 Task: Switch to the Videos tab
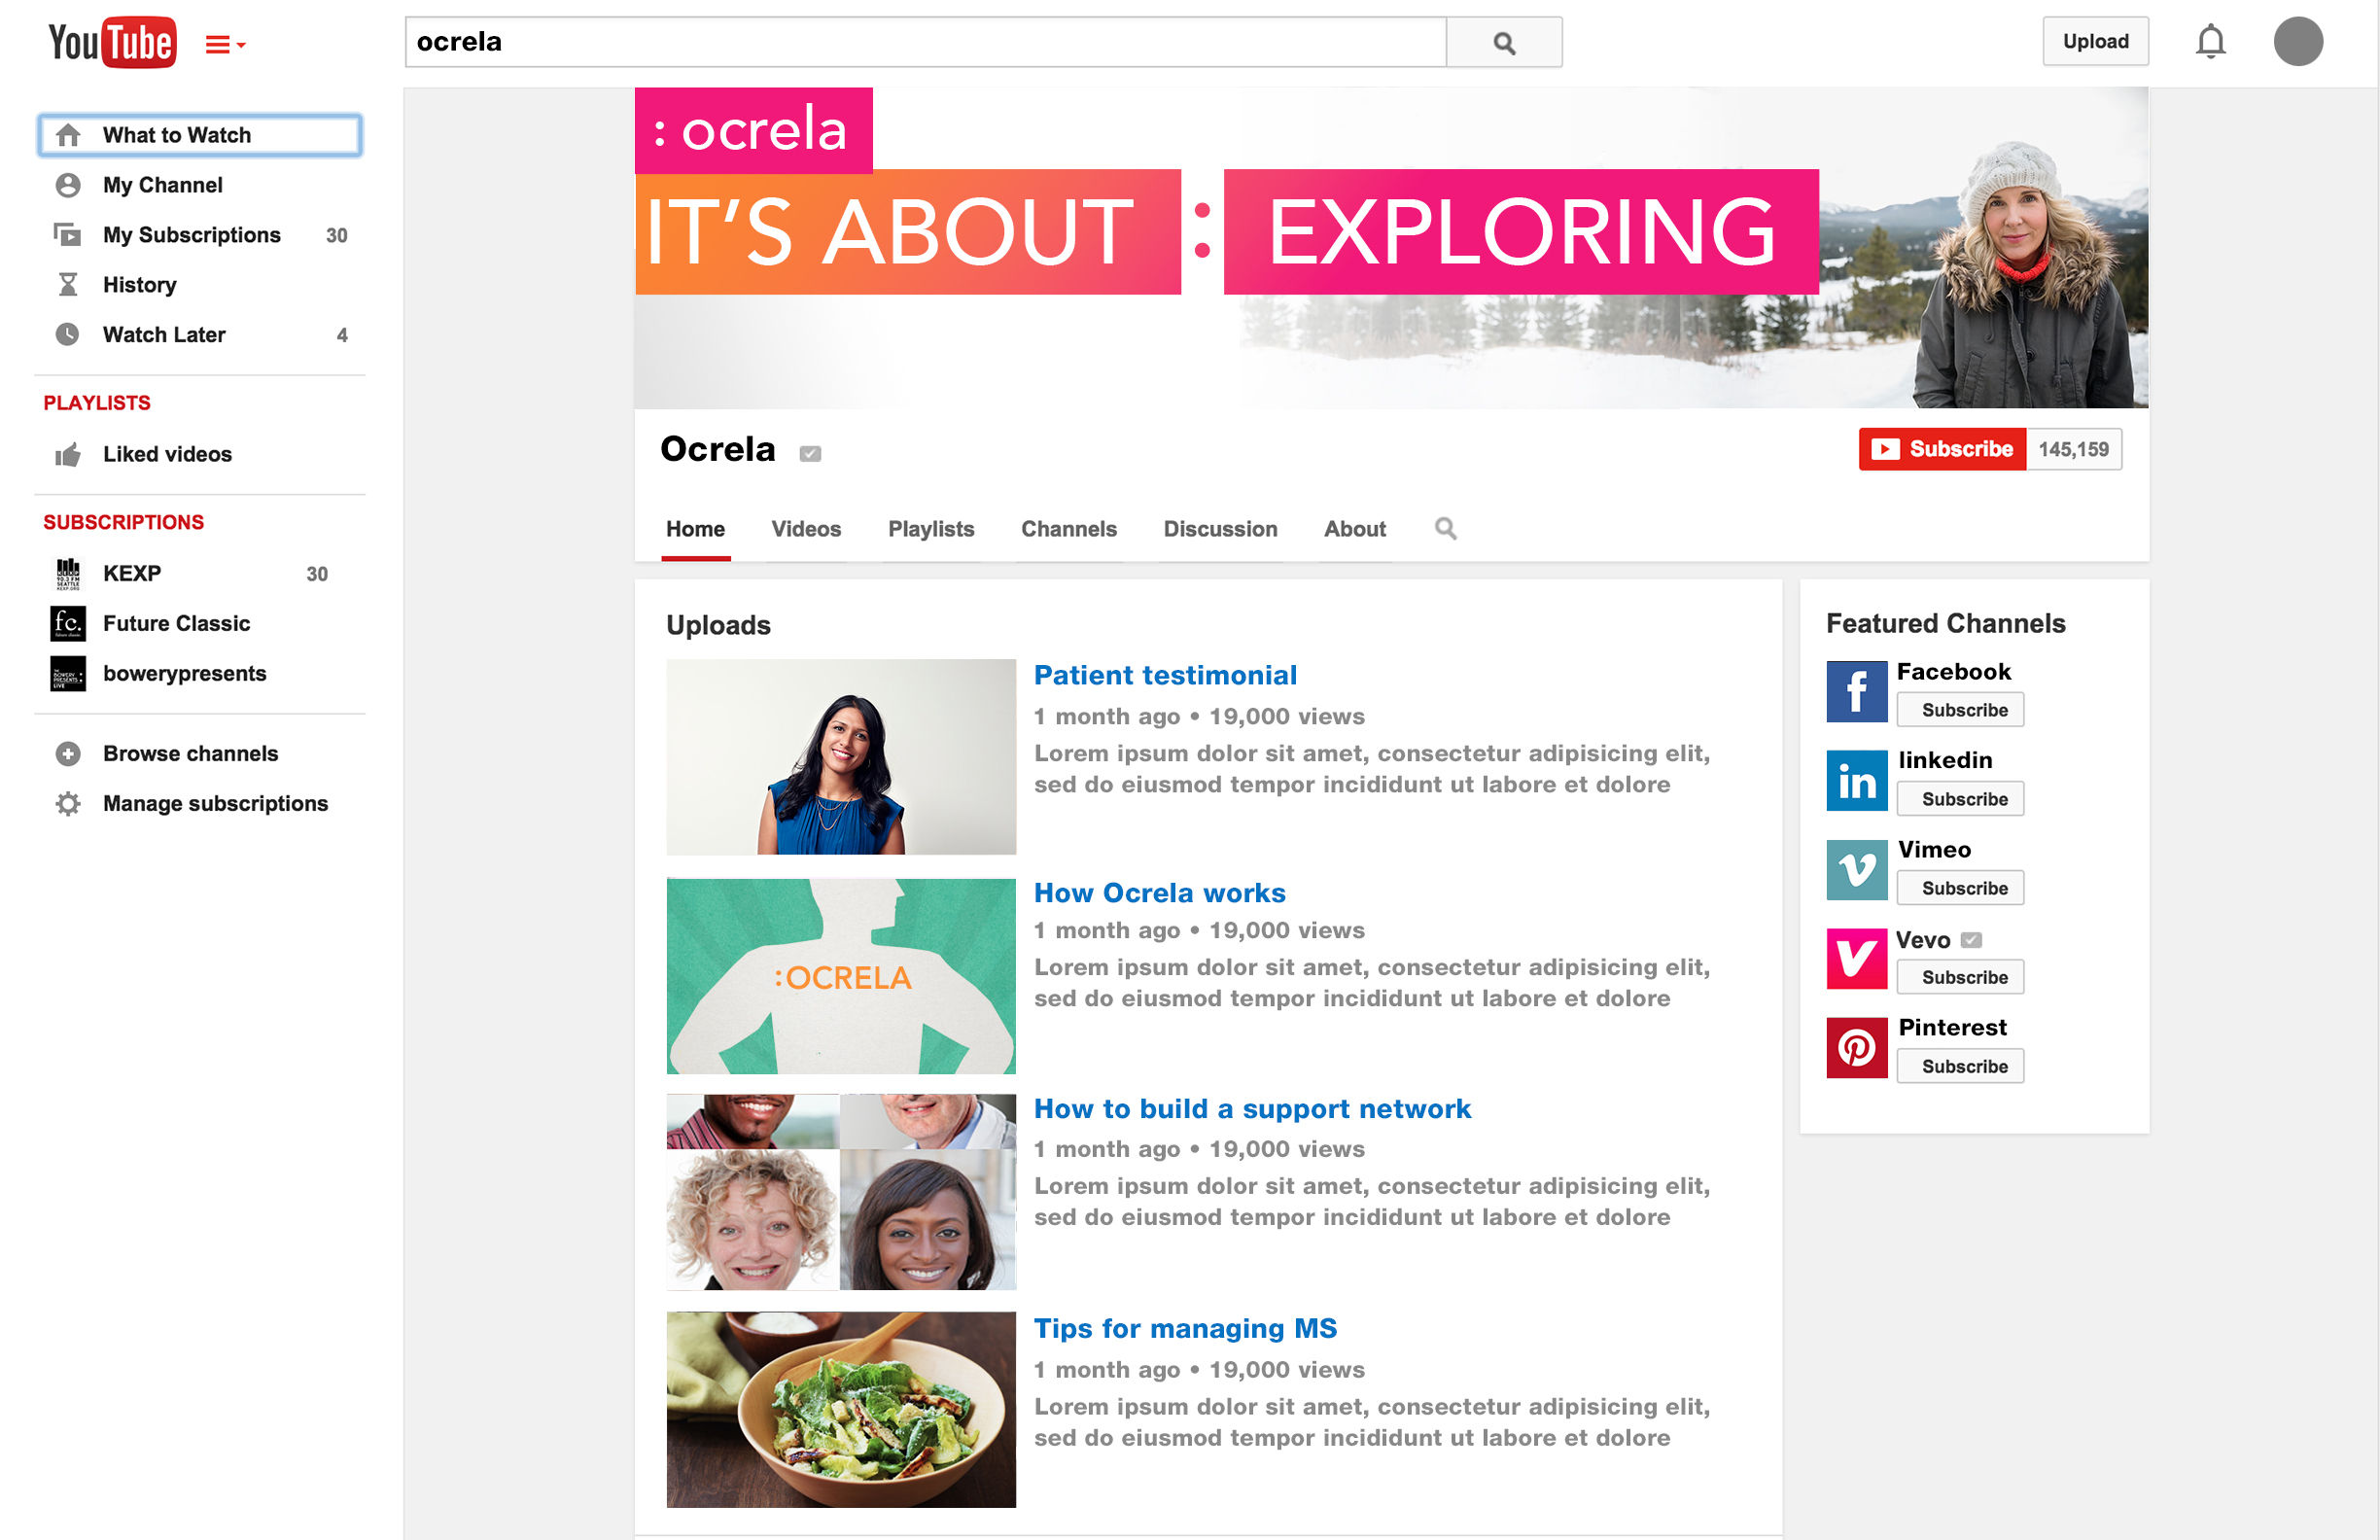(x=806, y=530)
